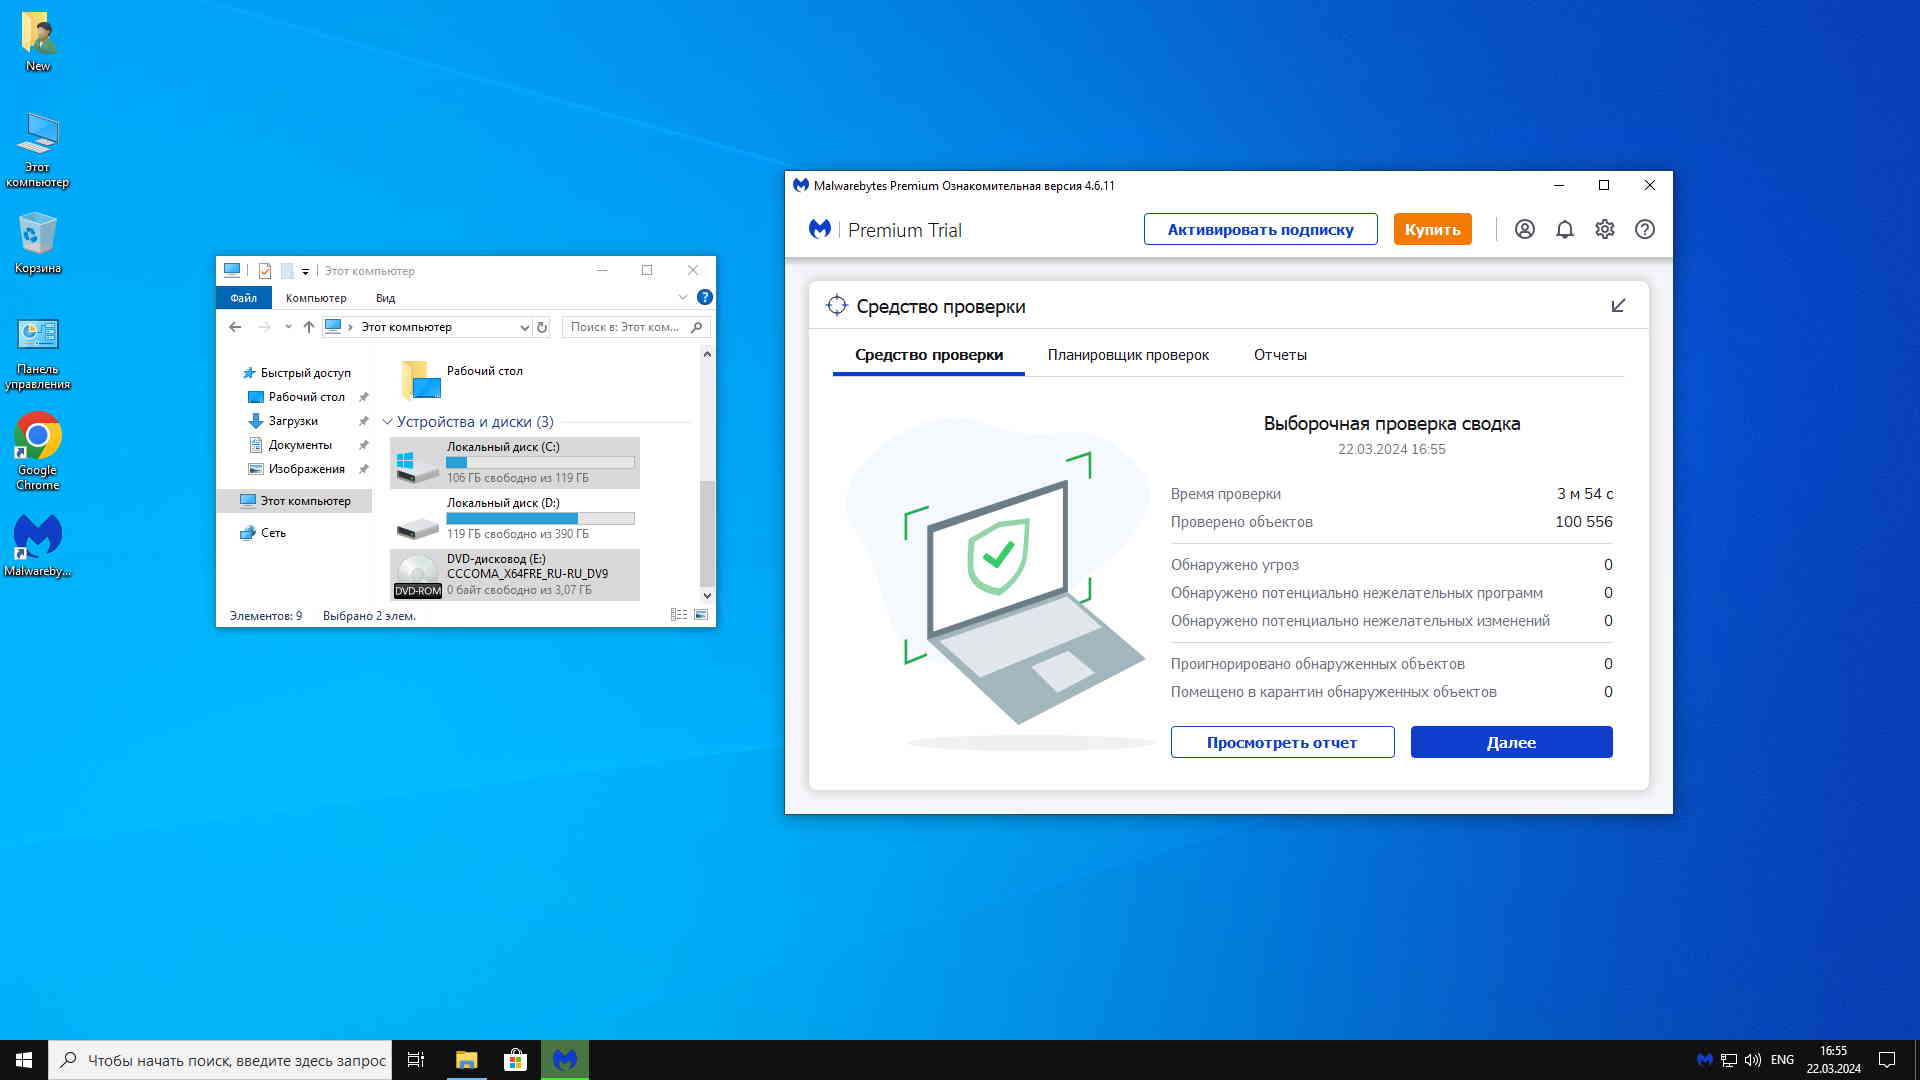
Task: Open Malwarebytes settings gear
Action: pyautogui.click(x=1604, y=229)
